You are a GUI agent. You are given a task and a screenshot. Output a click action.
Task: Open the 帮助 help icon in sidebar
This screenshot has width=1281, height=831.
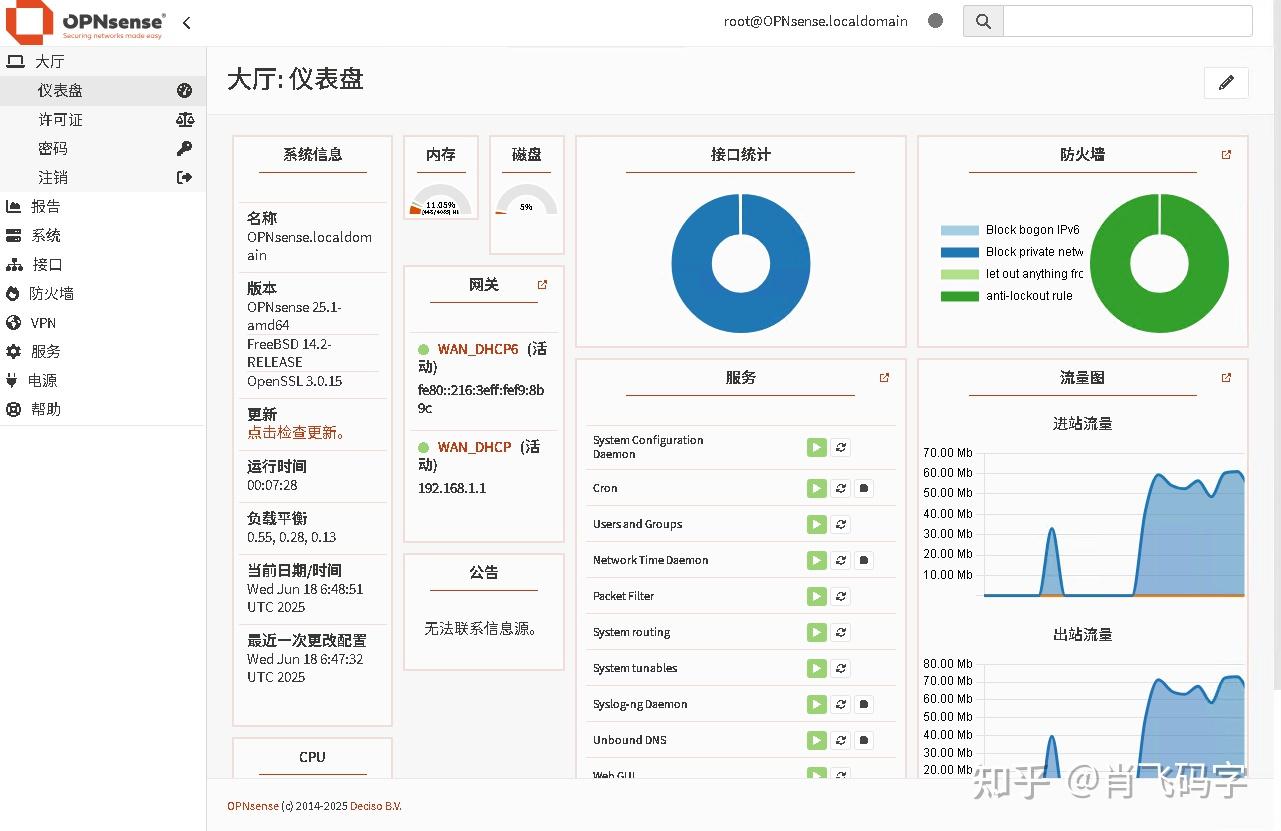coord(15,409)
